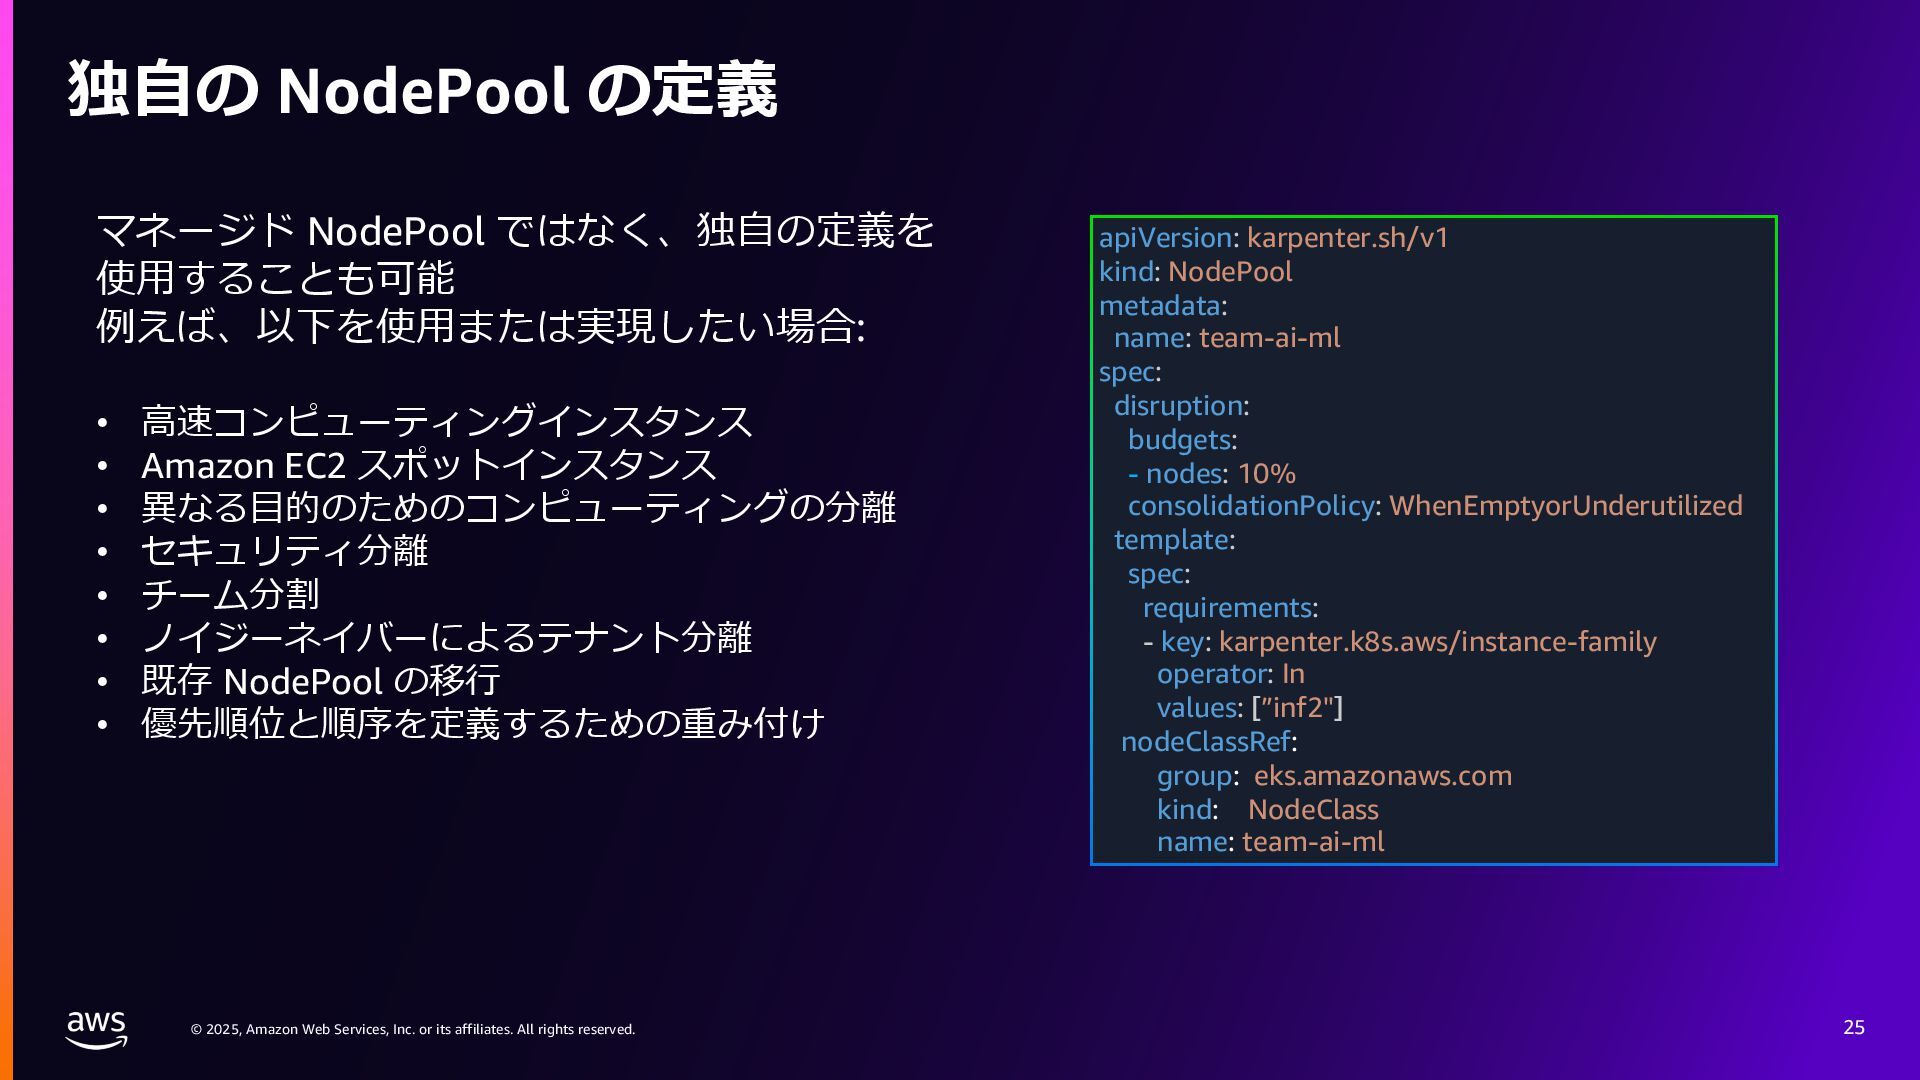This screenshot has width=1920, height=1080.
Task: Click the kind: NodeClass line
Action: click(x=1267, y=810)
